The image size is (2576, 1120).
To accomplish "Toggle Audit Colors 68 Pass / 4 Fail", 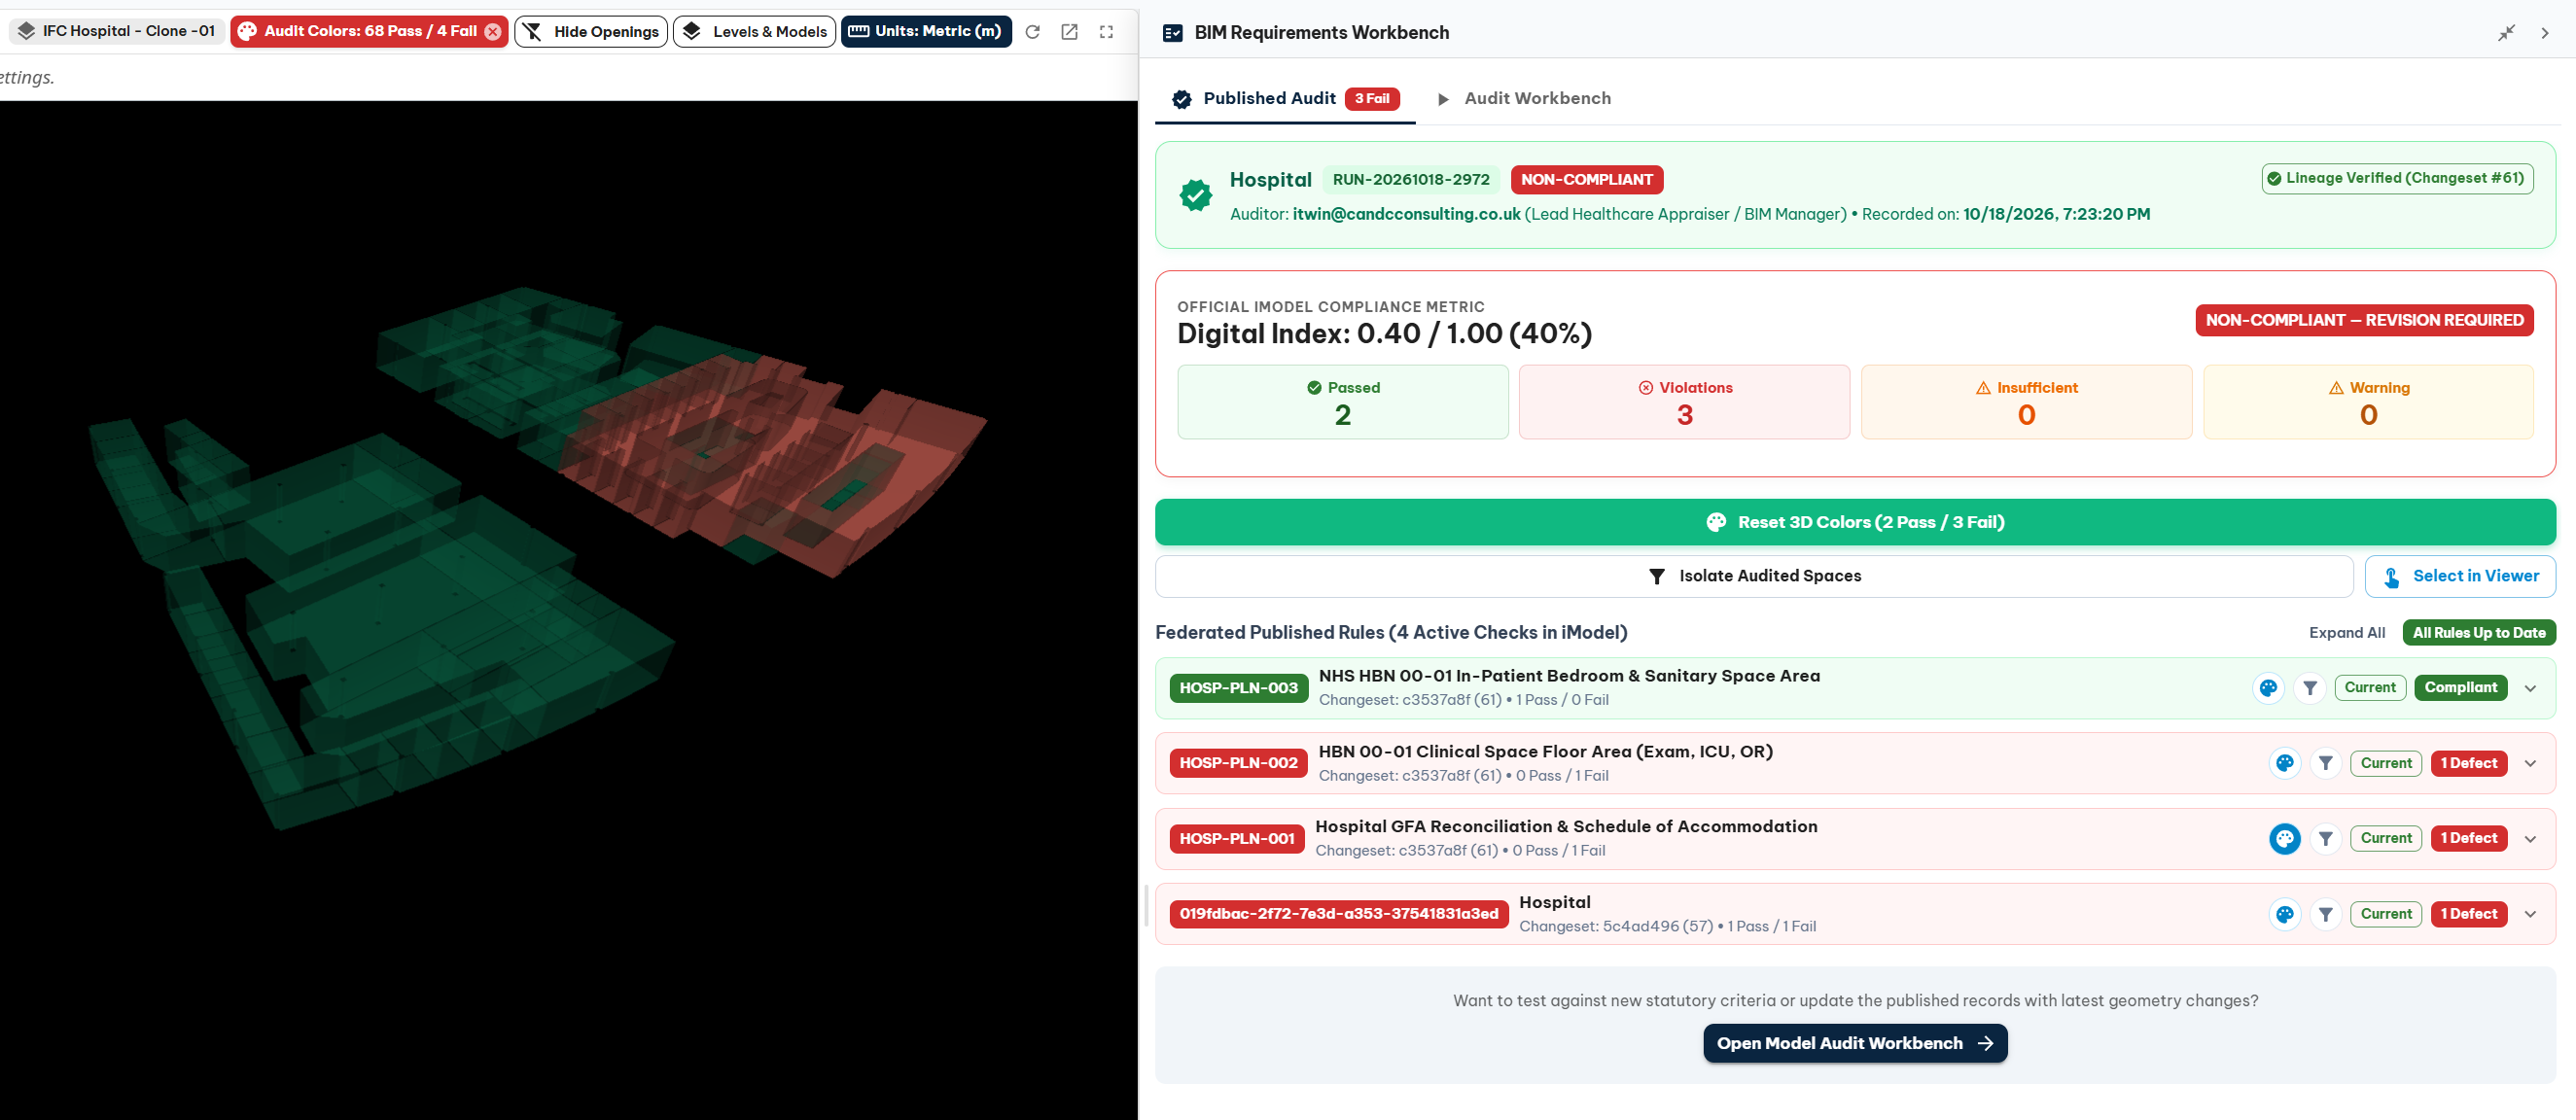I will tap(369, 31).
